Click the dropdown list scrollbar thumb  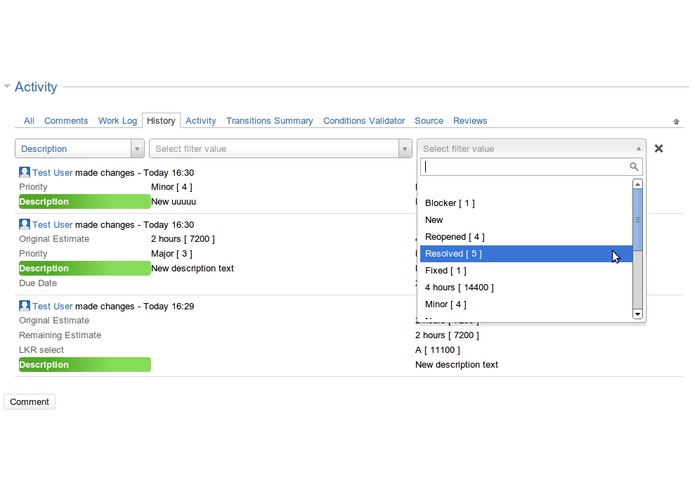pyautogui.click(x=637, y=219)
